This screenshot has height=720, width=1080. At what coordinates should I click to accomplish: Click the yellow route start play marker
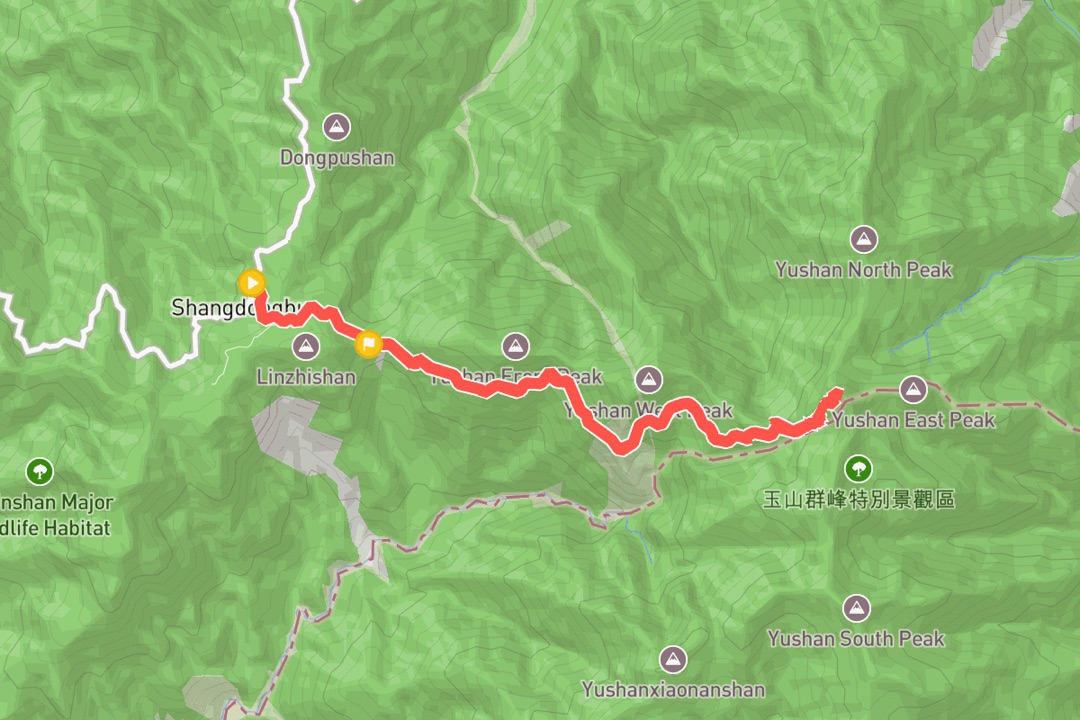251,283
